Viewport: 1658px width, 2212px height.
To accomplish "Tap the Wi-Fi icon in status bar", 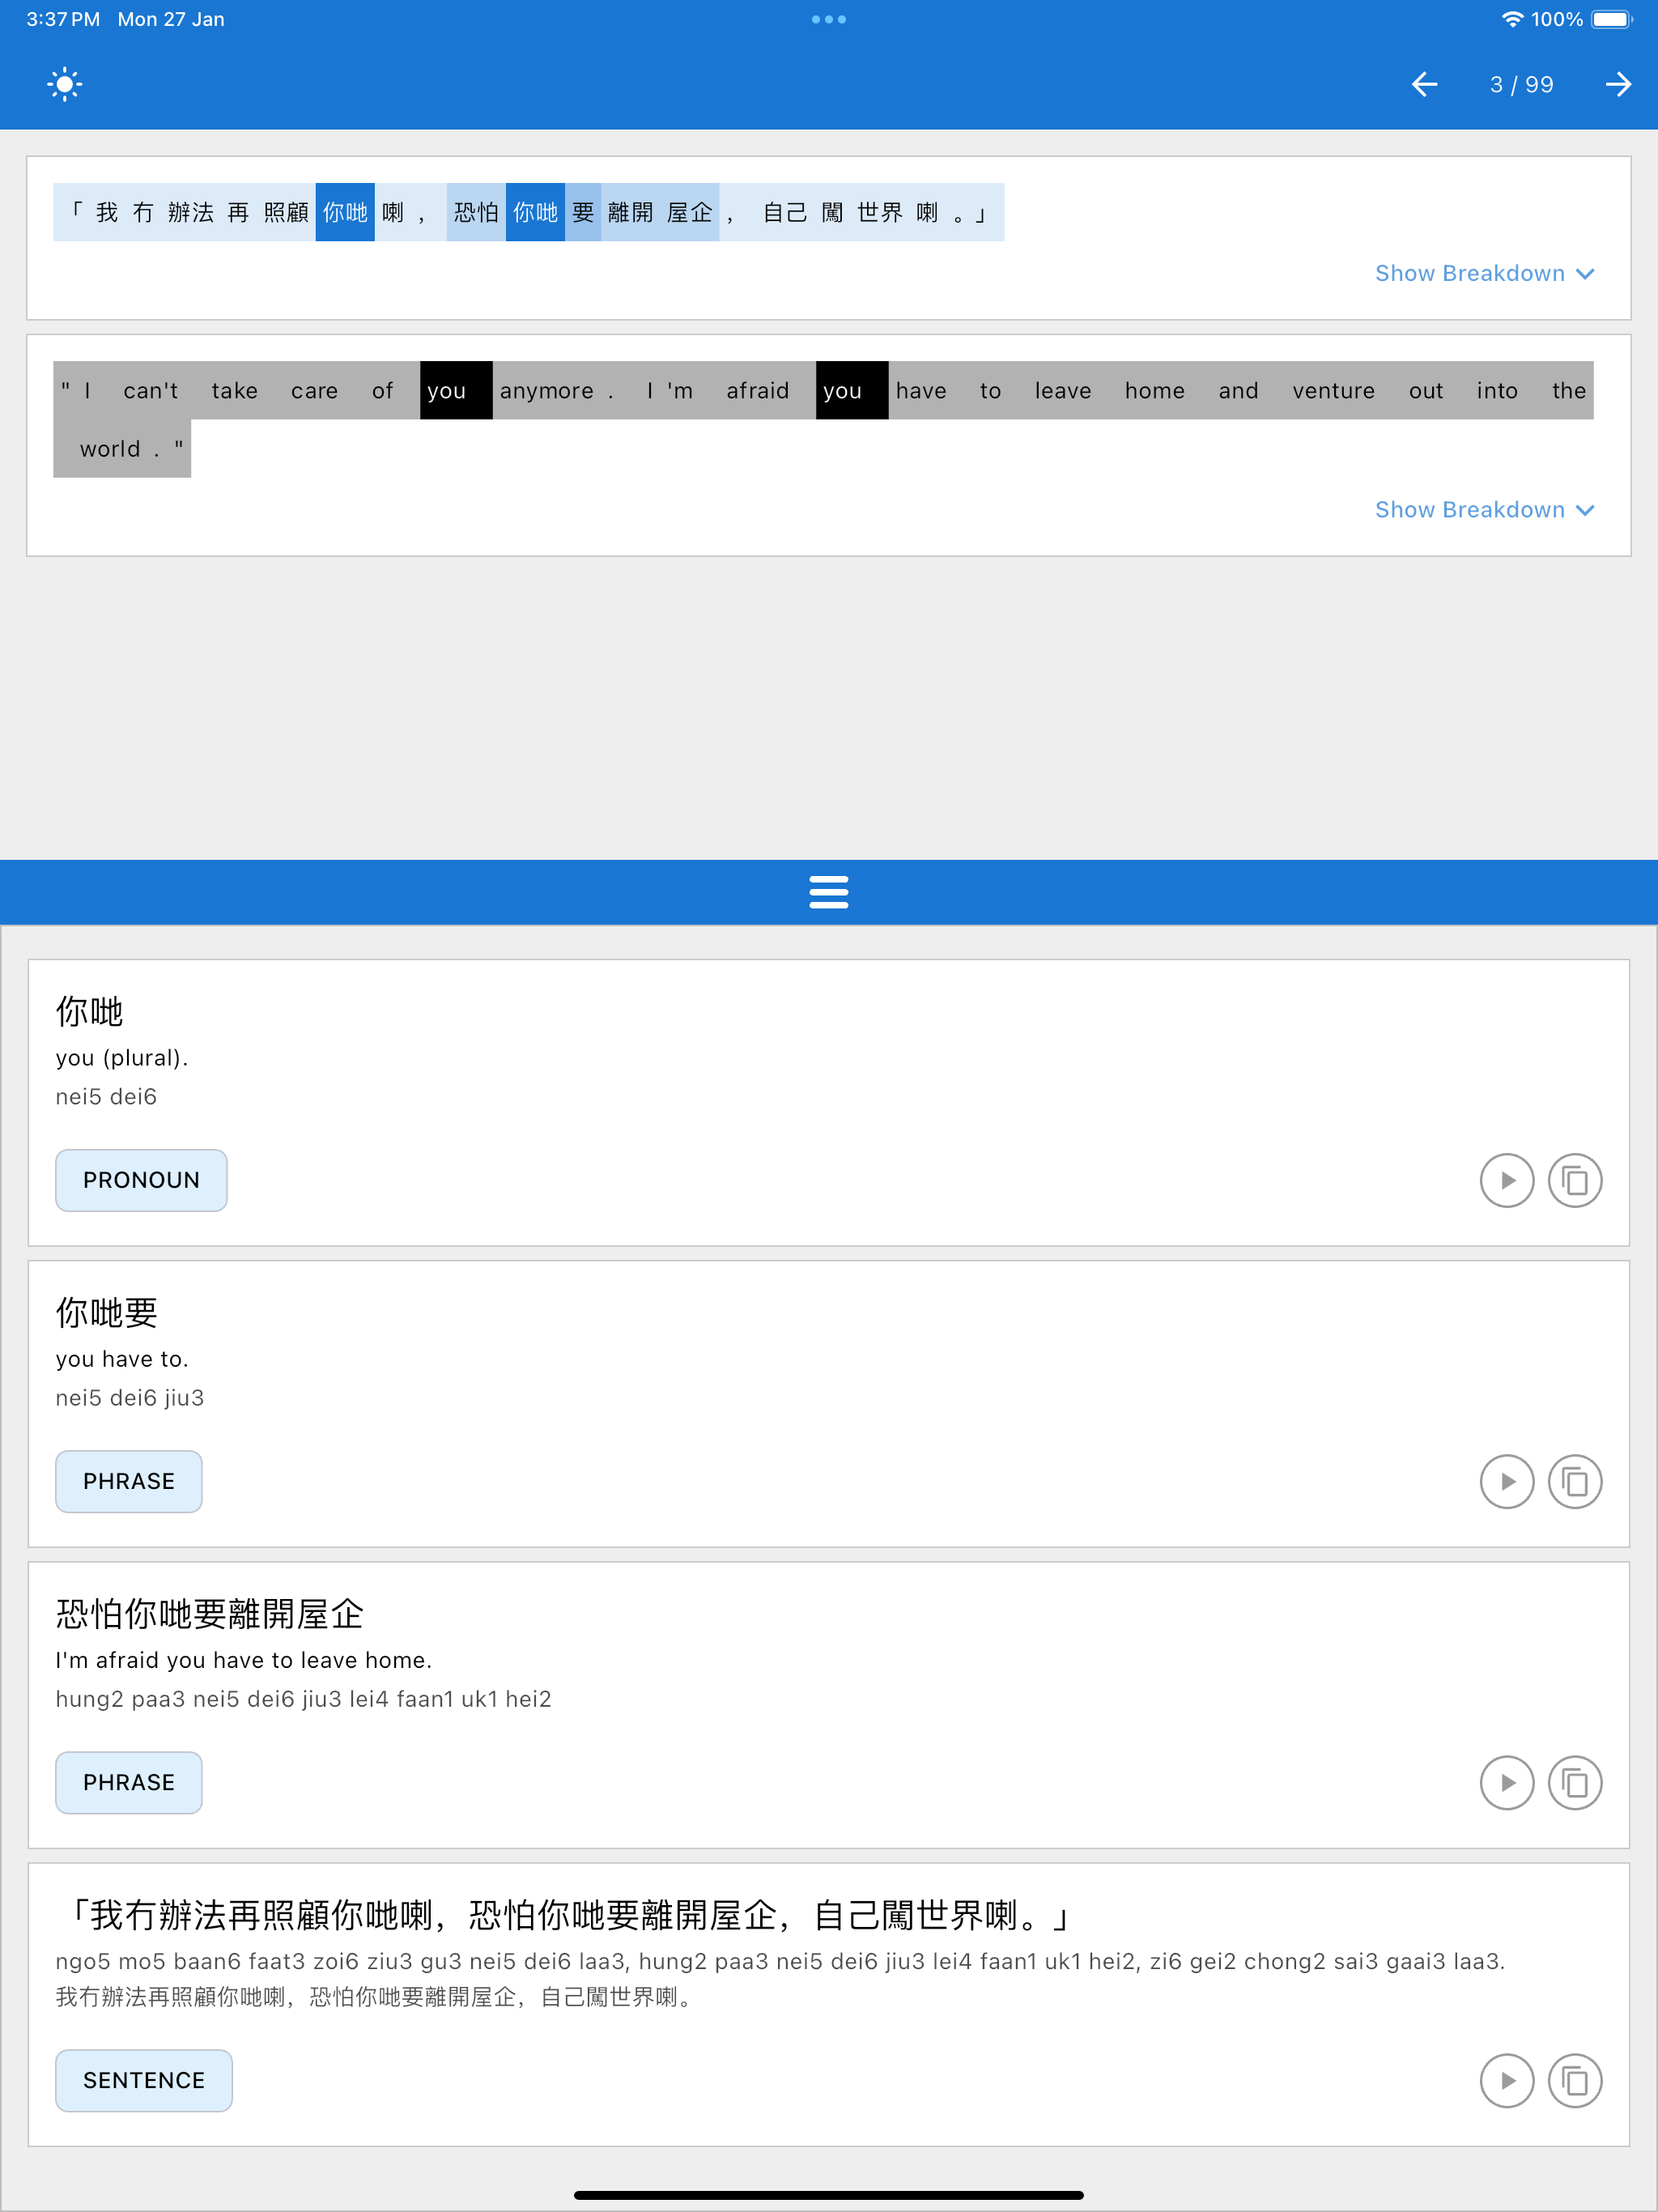I will click(1513, 19).
